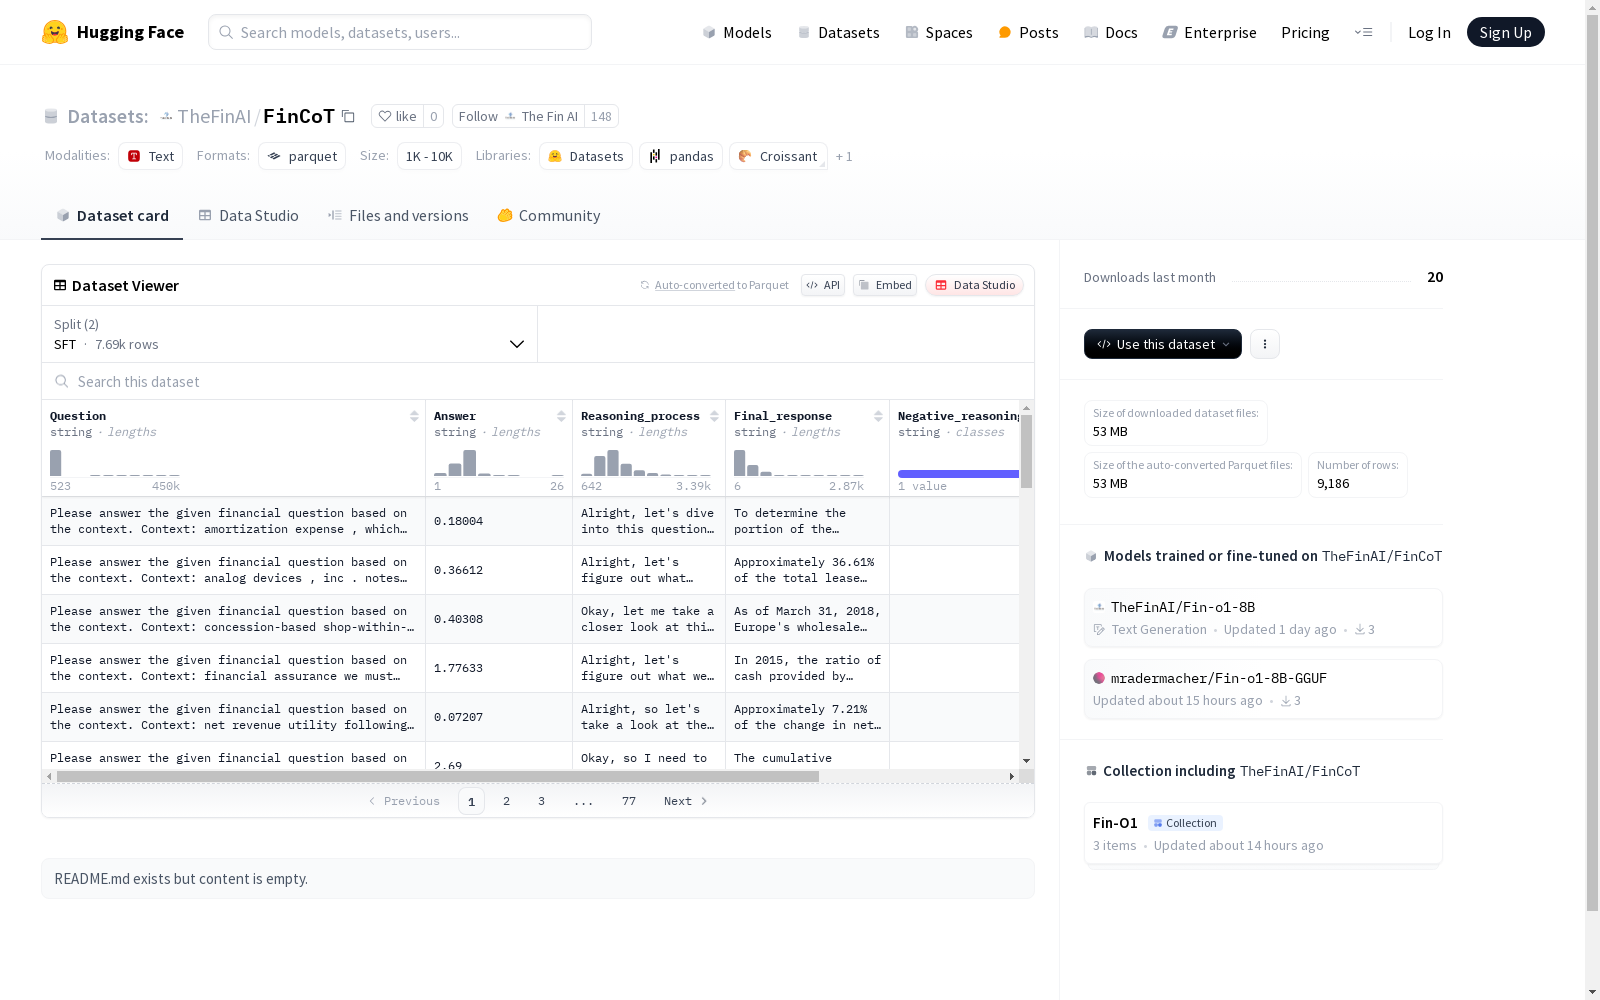
Task: Sort the Reasoning_process column
Action: (714, 416)
